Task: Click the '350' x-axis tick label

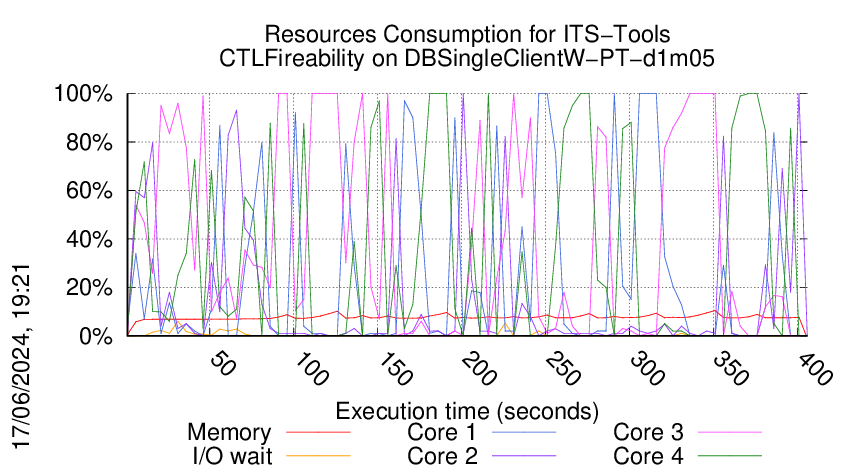Action: click(731, 369)
